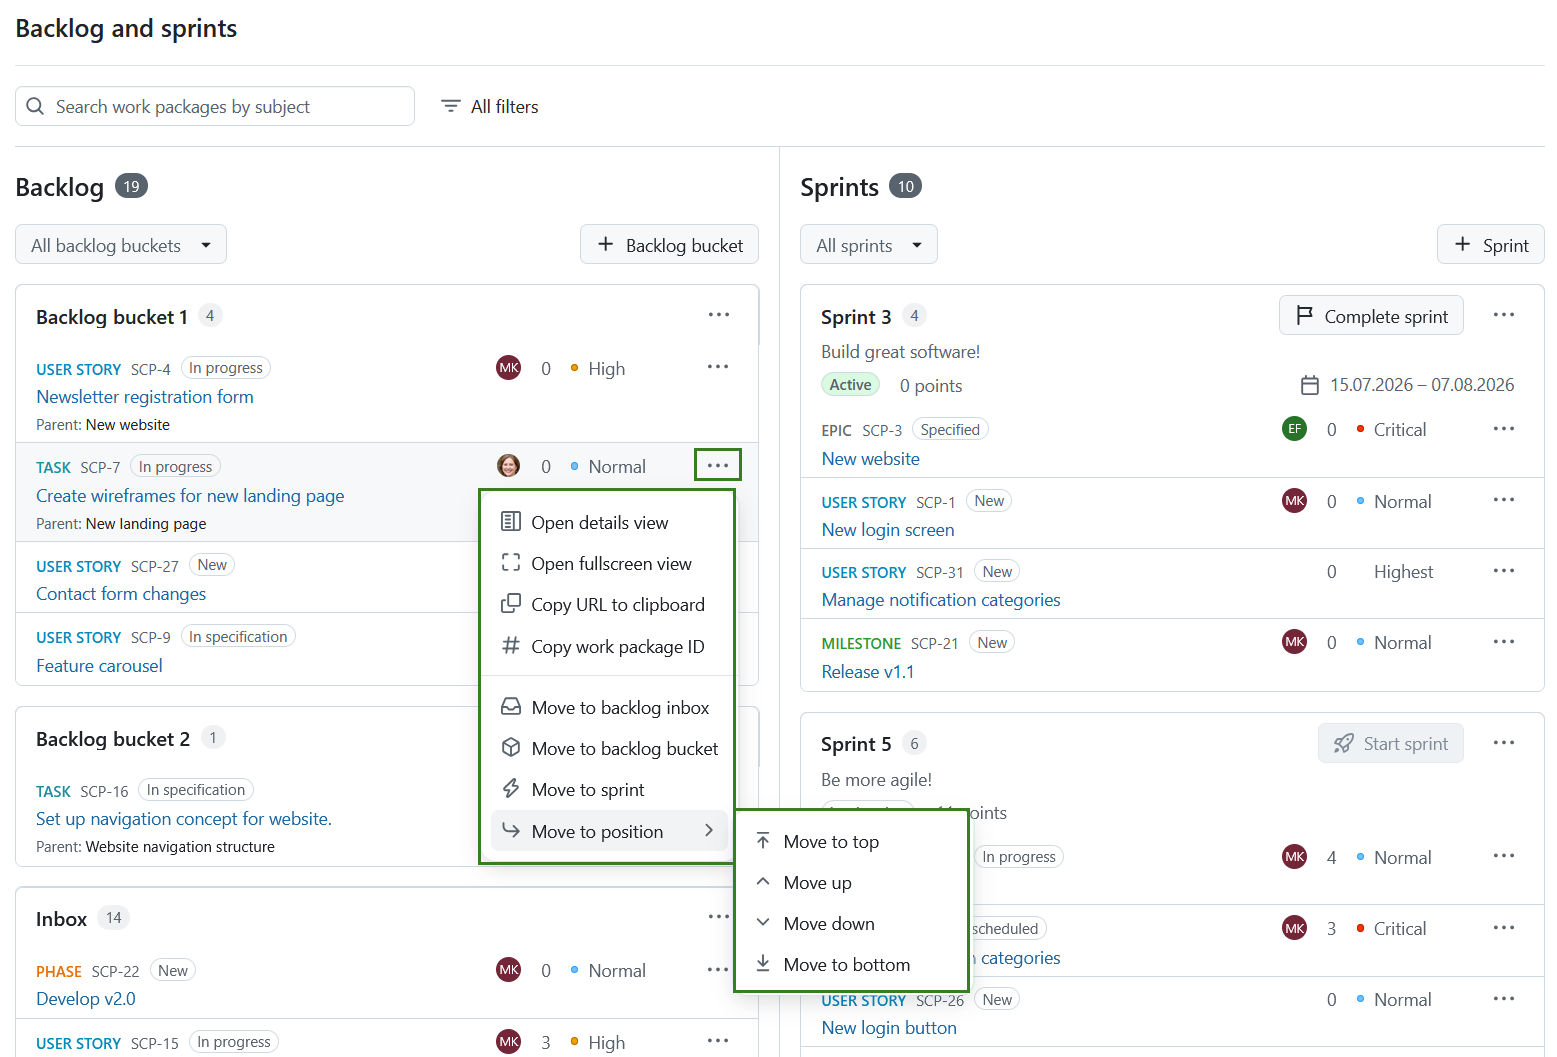Open more actions for SCP-22 Develop v2.0

pos(718,970)
